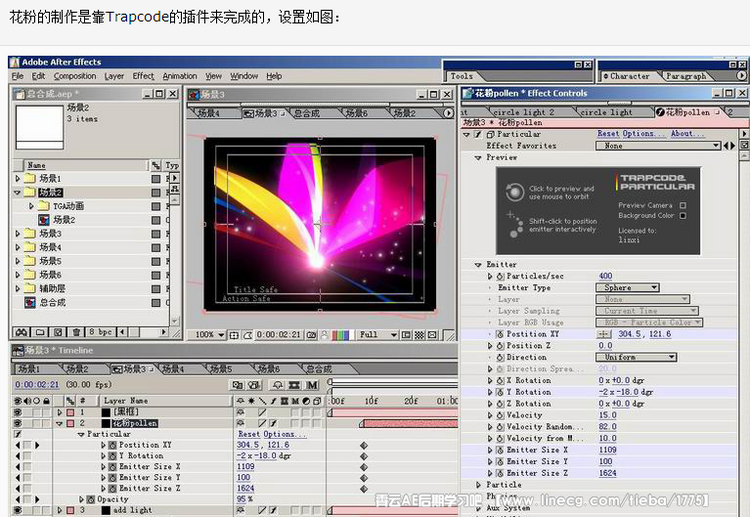This screenshot has width=750, height=517.
Task: Take snapshot with the camera icon
Action: (x=311, y=335)
